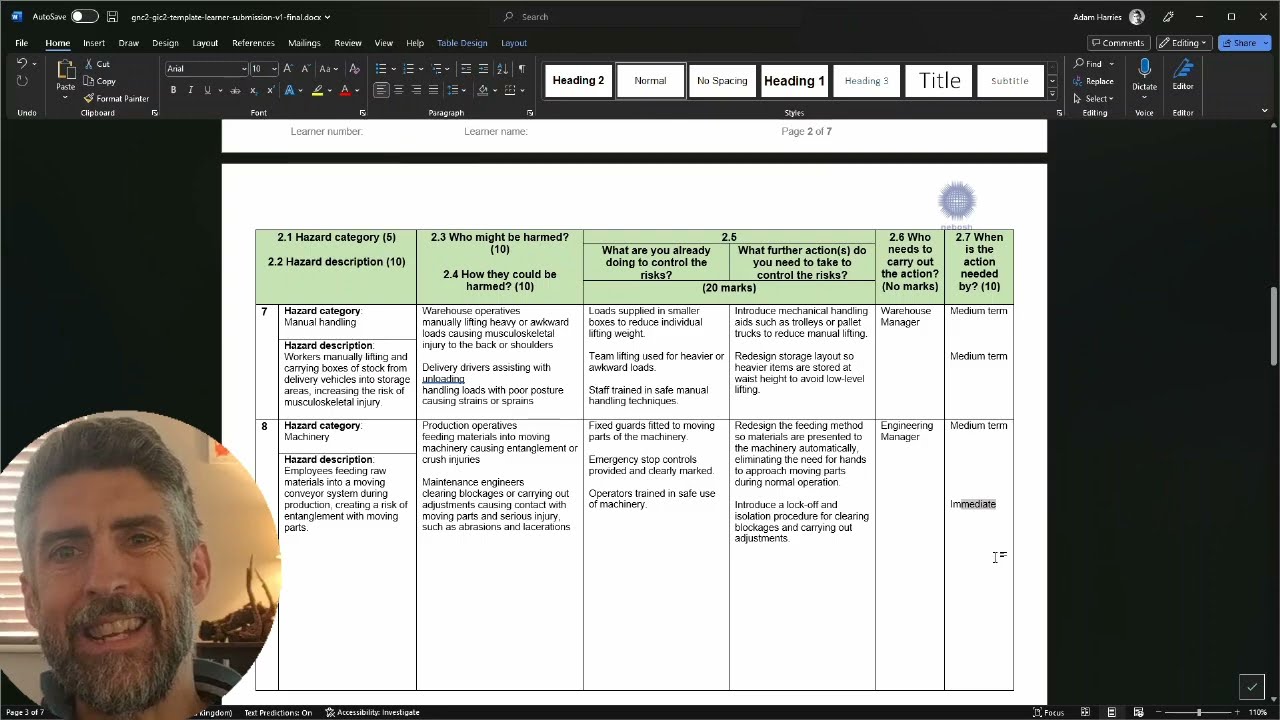Click the Paste clipboard icon
This screenshot has width=1280, height=720.
(65, 69)
